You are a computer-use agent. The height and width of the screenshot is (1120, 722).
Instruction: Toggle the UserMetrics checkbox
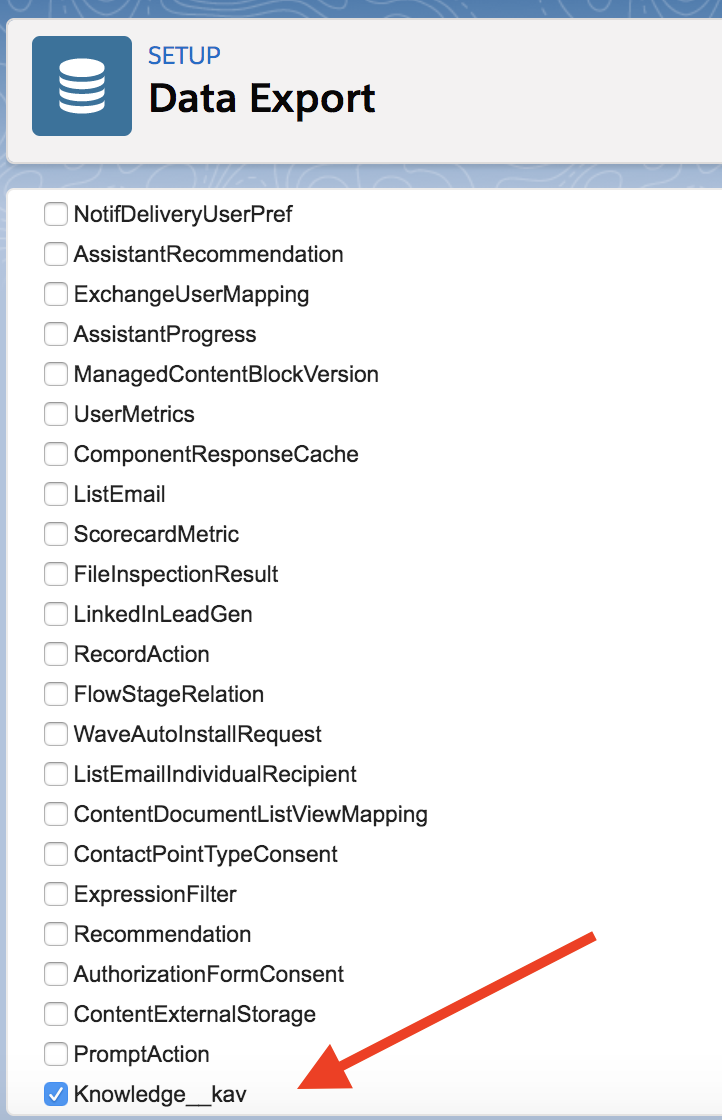click(x=56, y=414)
